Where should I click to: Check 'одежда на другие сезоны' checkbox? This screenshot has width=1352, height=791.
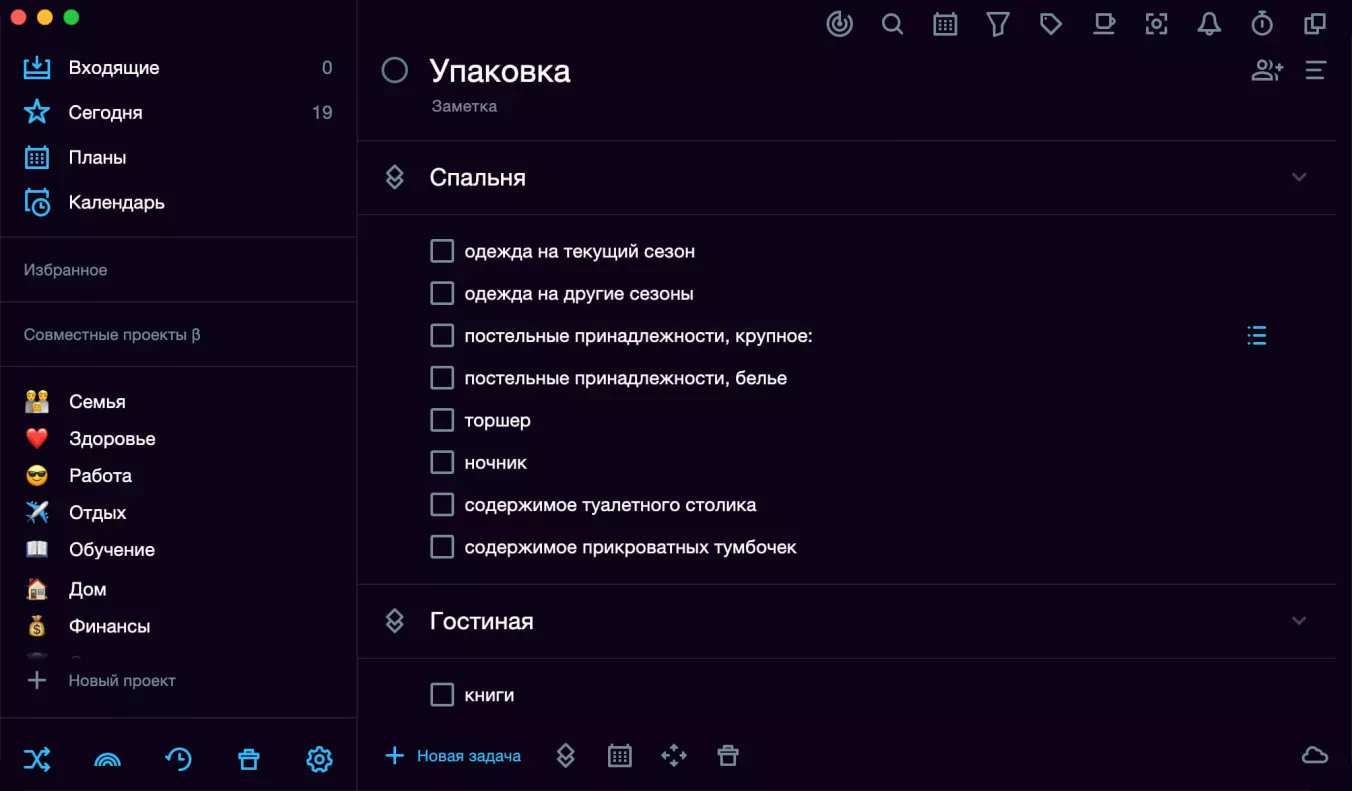[x=442, y=293]
